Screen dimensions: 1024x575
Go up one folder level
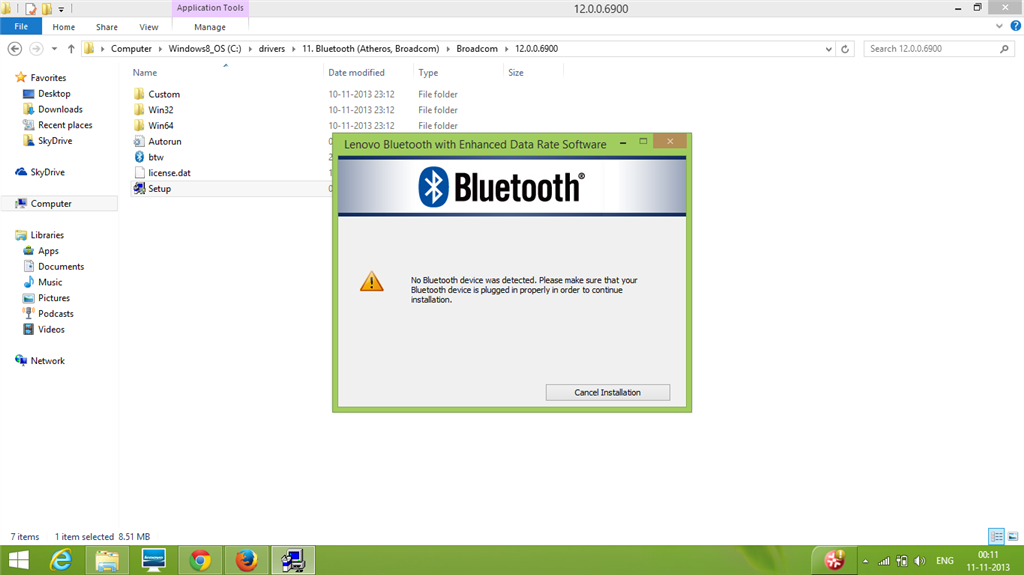(71, 49)
